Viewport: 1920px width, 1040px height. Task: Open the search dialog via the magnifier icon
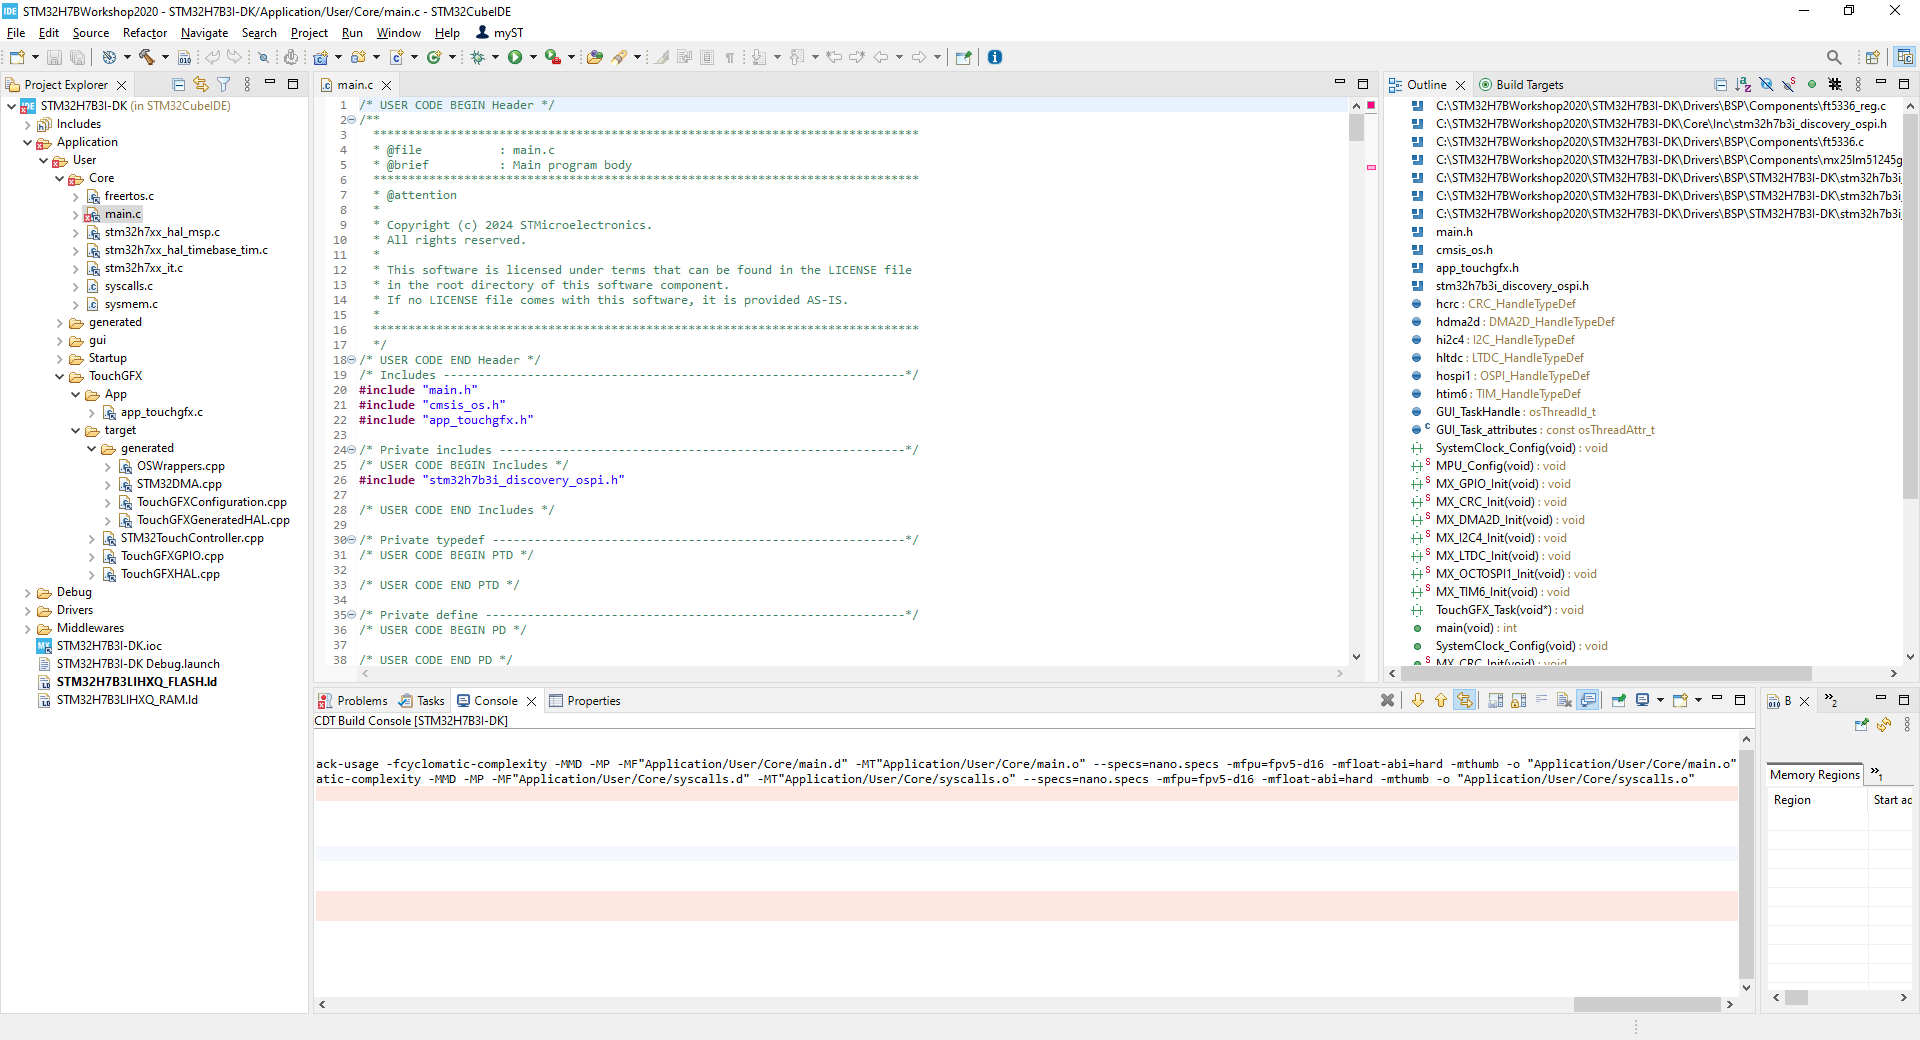point(1835,57)
